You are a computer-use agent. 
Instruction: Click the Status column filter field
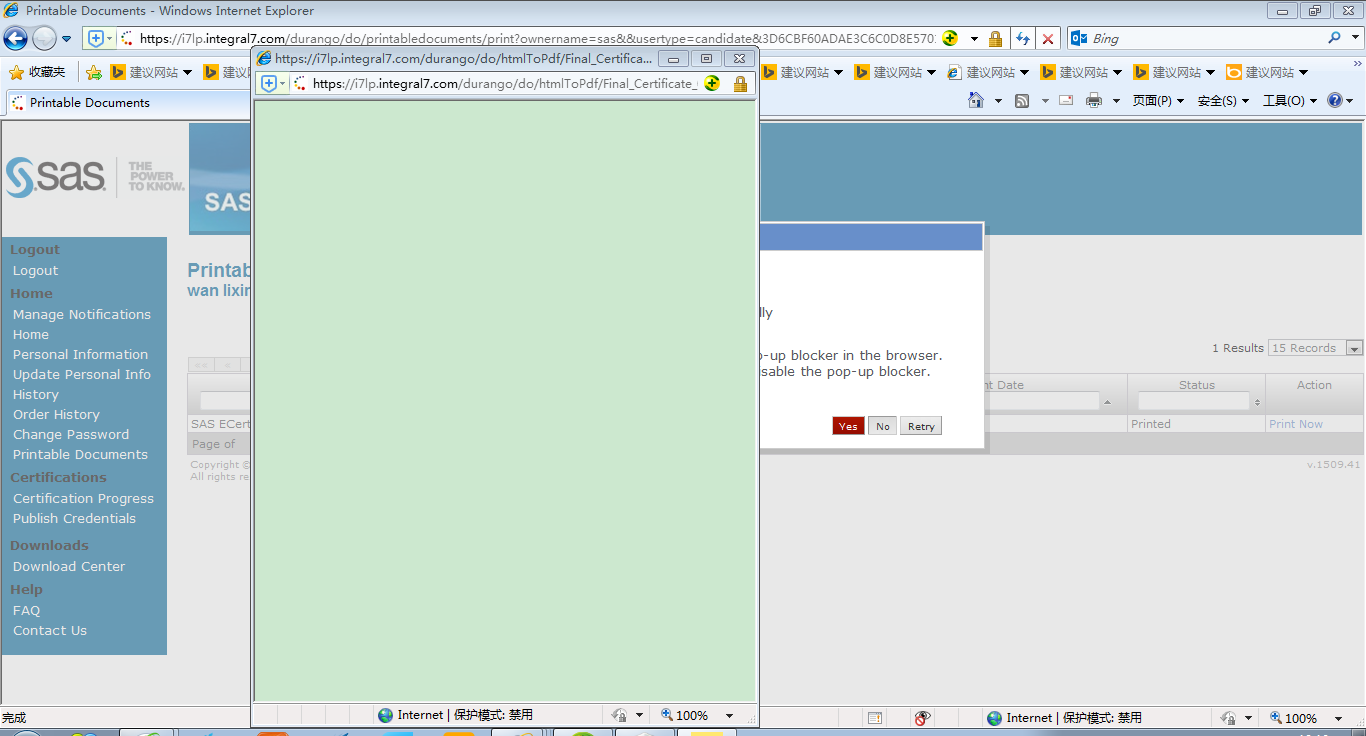1194,401
